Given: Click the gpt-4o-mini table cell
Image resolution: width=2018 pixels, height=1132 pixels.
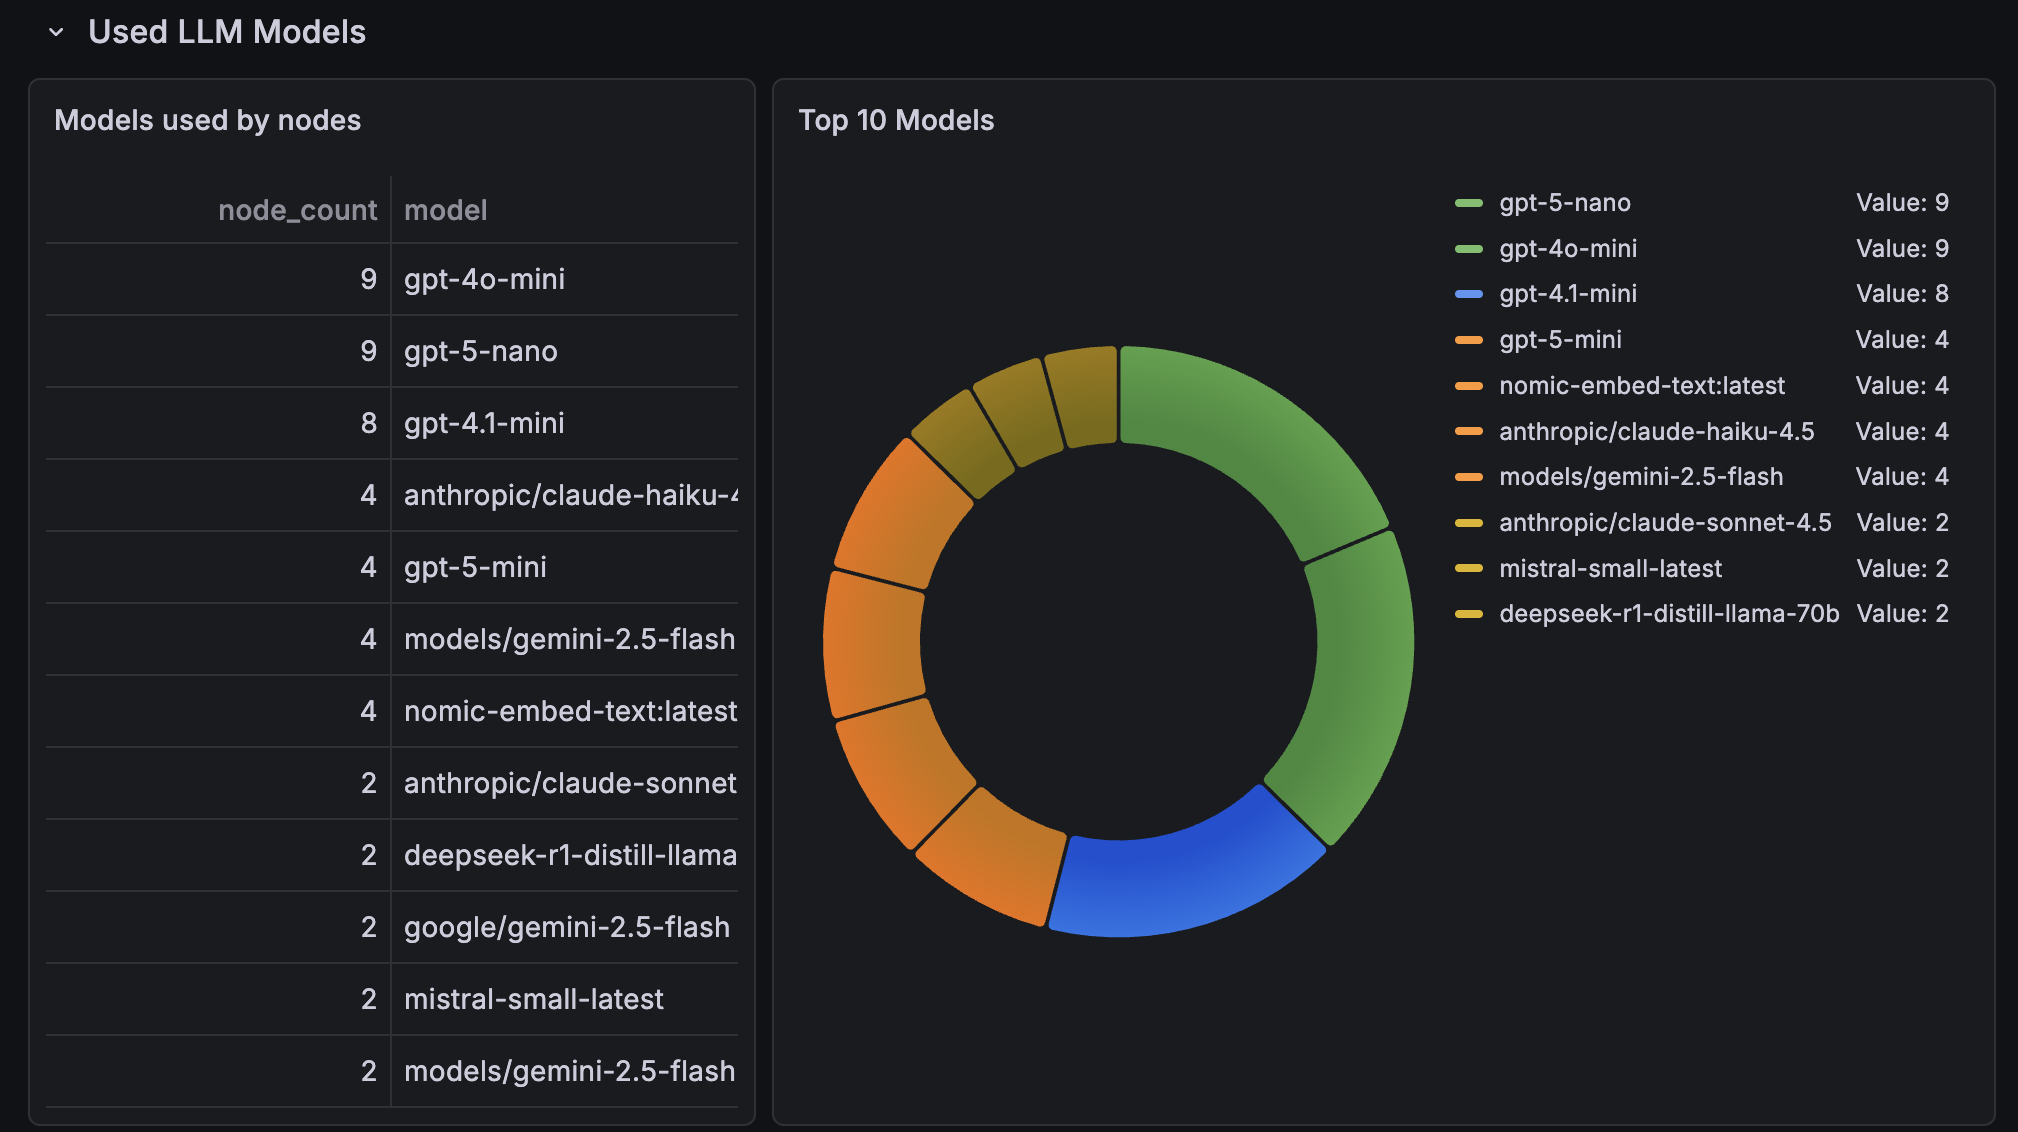Looking at the screenshot, I should [x=484, y=279].
